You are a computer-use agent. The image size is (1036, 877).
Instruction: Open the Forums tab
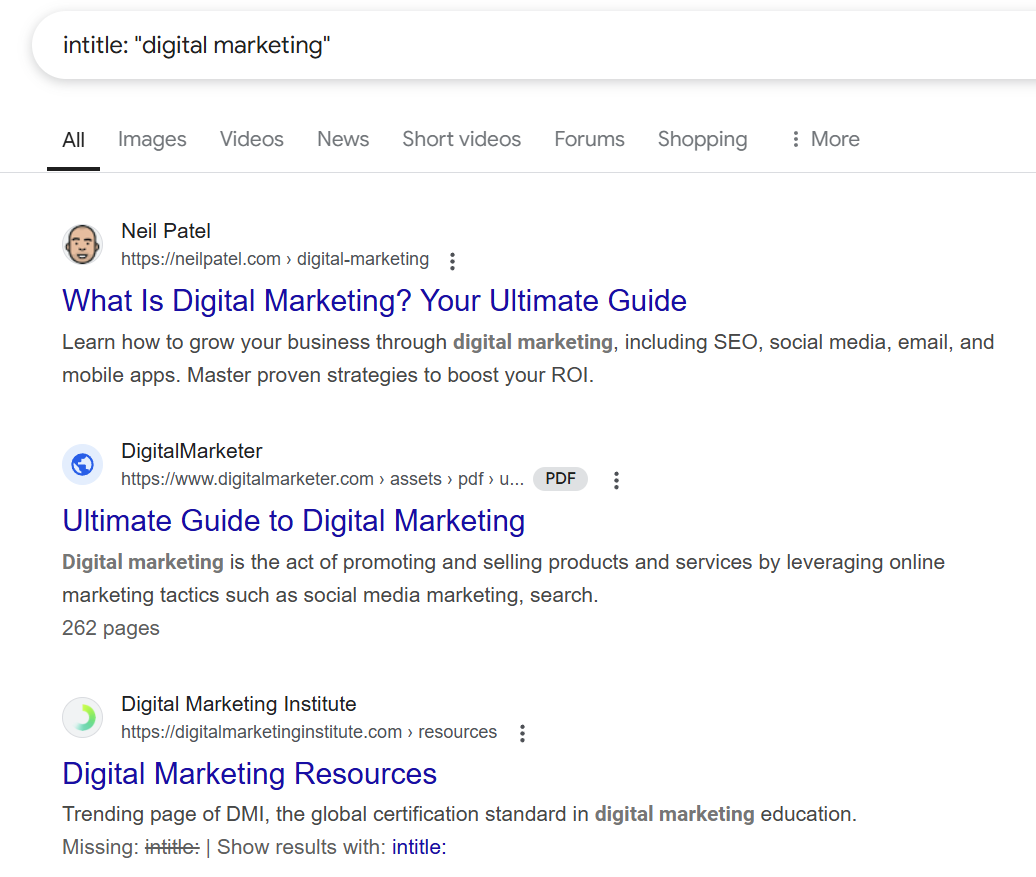[x=589, y=139]
